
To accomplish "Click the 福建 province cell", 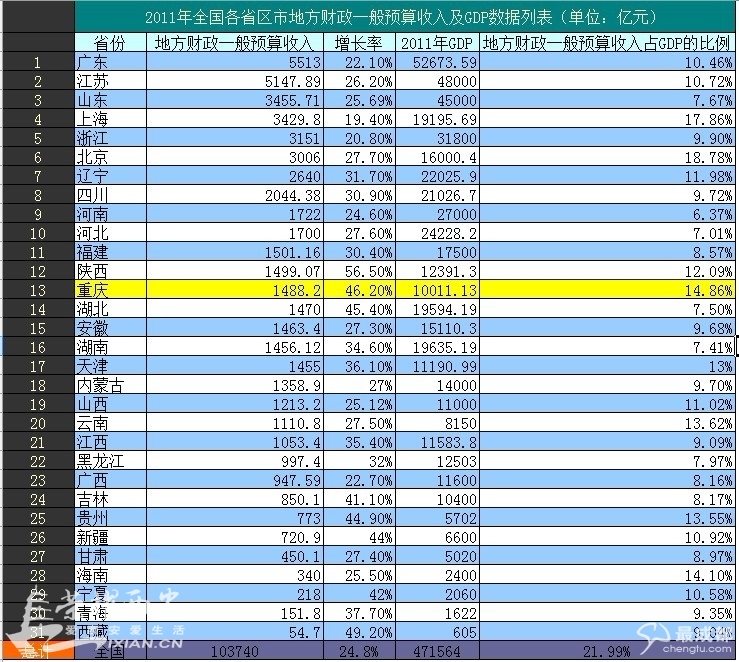I will (x=111, y=252).
